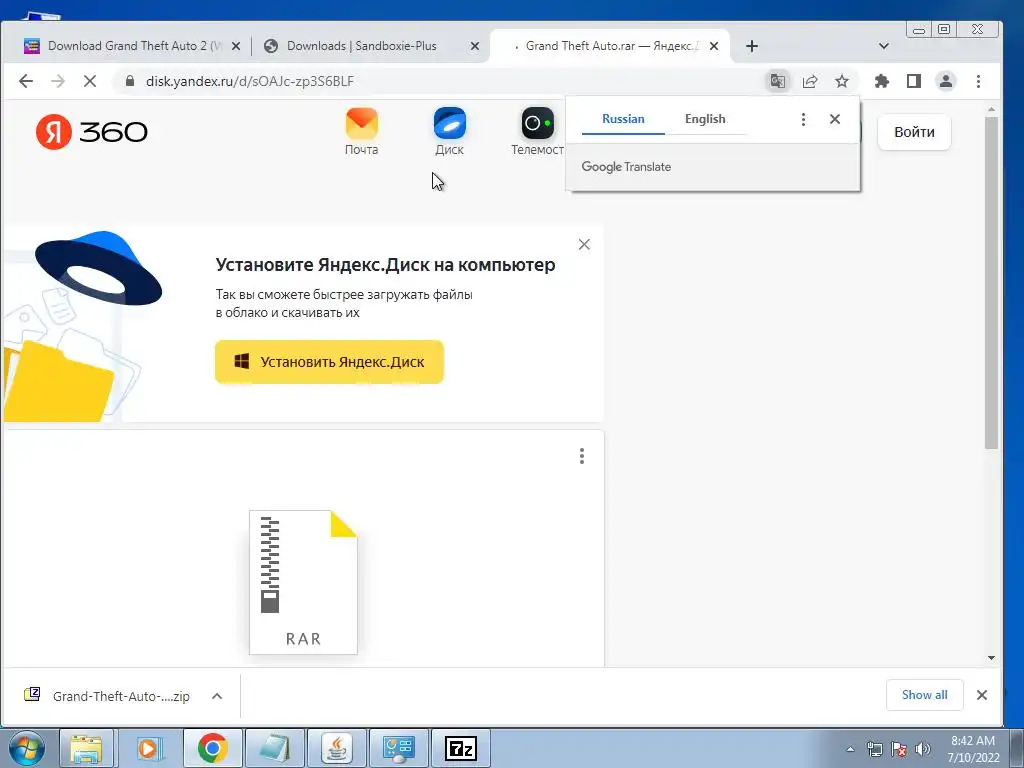Open the Java icon in taskbar
This screenshot has width=1024, height=768.
[x=336, y=748]
